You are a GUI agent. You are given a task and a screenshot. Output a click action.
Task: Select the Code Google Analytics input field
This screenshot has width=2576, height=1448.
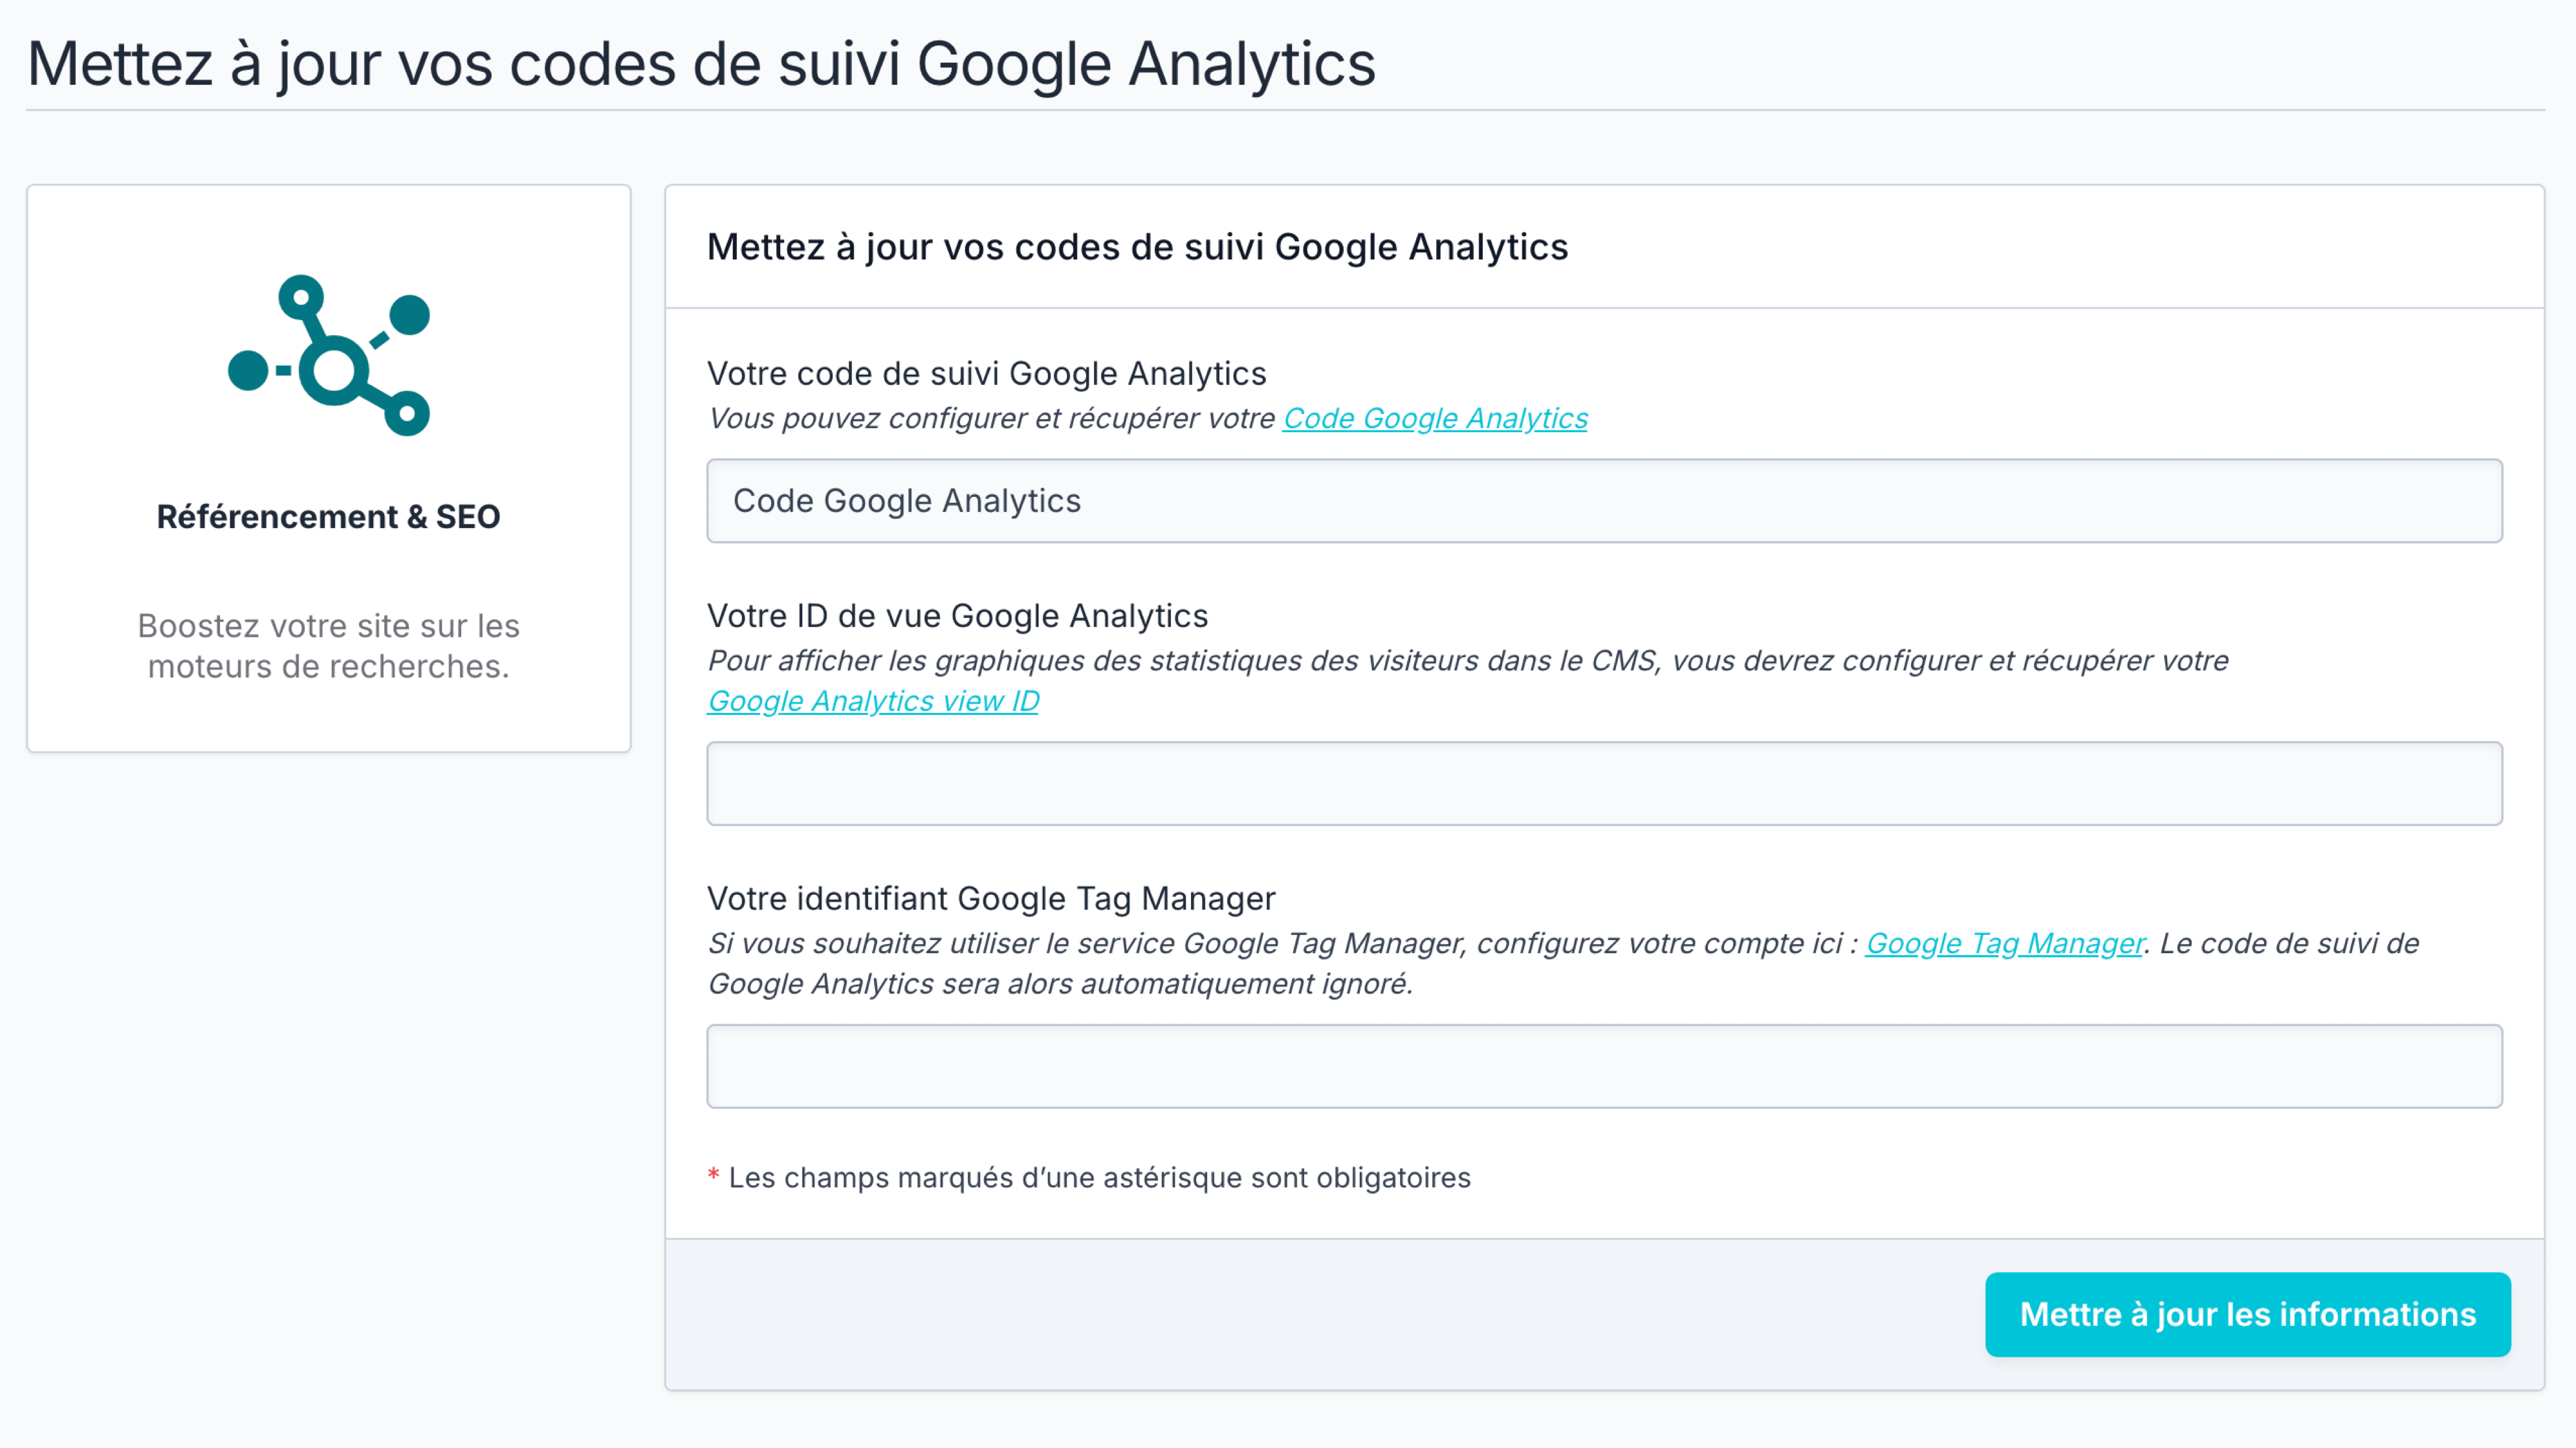[x=1600, y=500]
